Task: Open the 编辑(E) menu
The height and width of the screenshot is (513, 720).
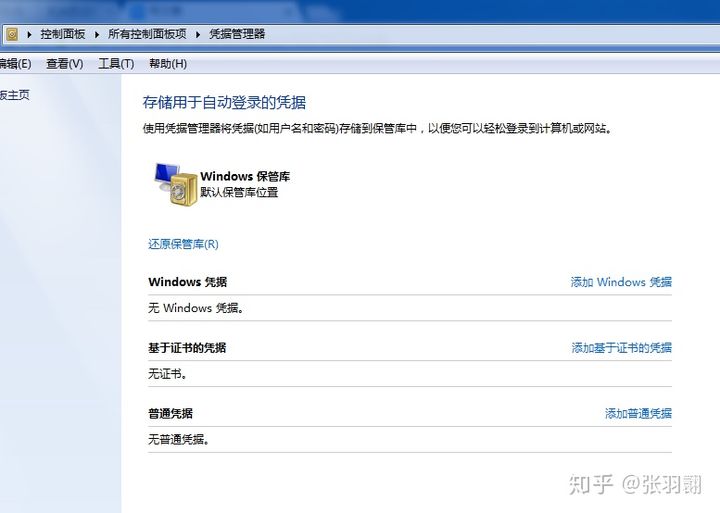Action: [15, 63]
